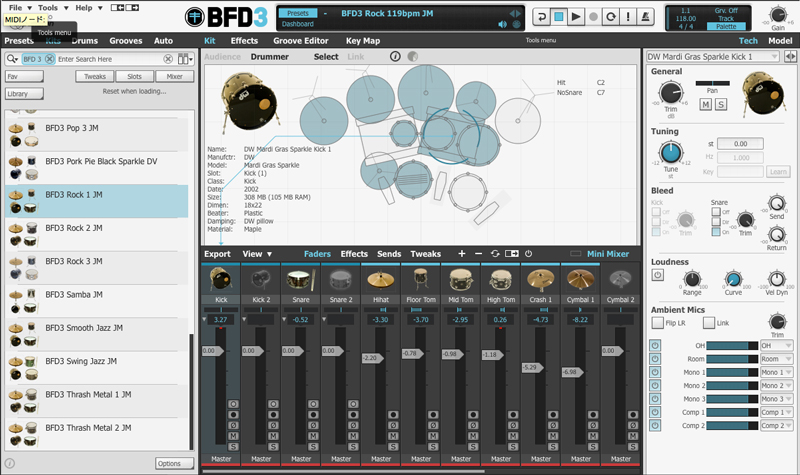
Task: Click the Floor Tom channel icon
Action: click(421, 280)
